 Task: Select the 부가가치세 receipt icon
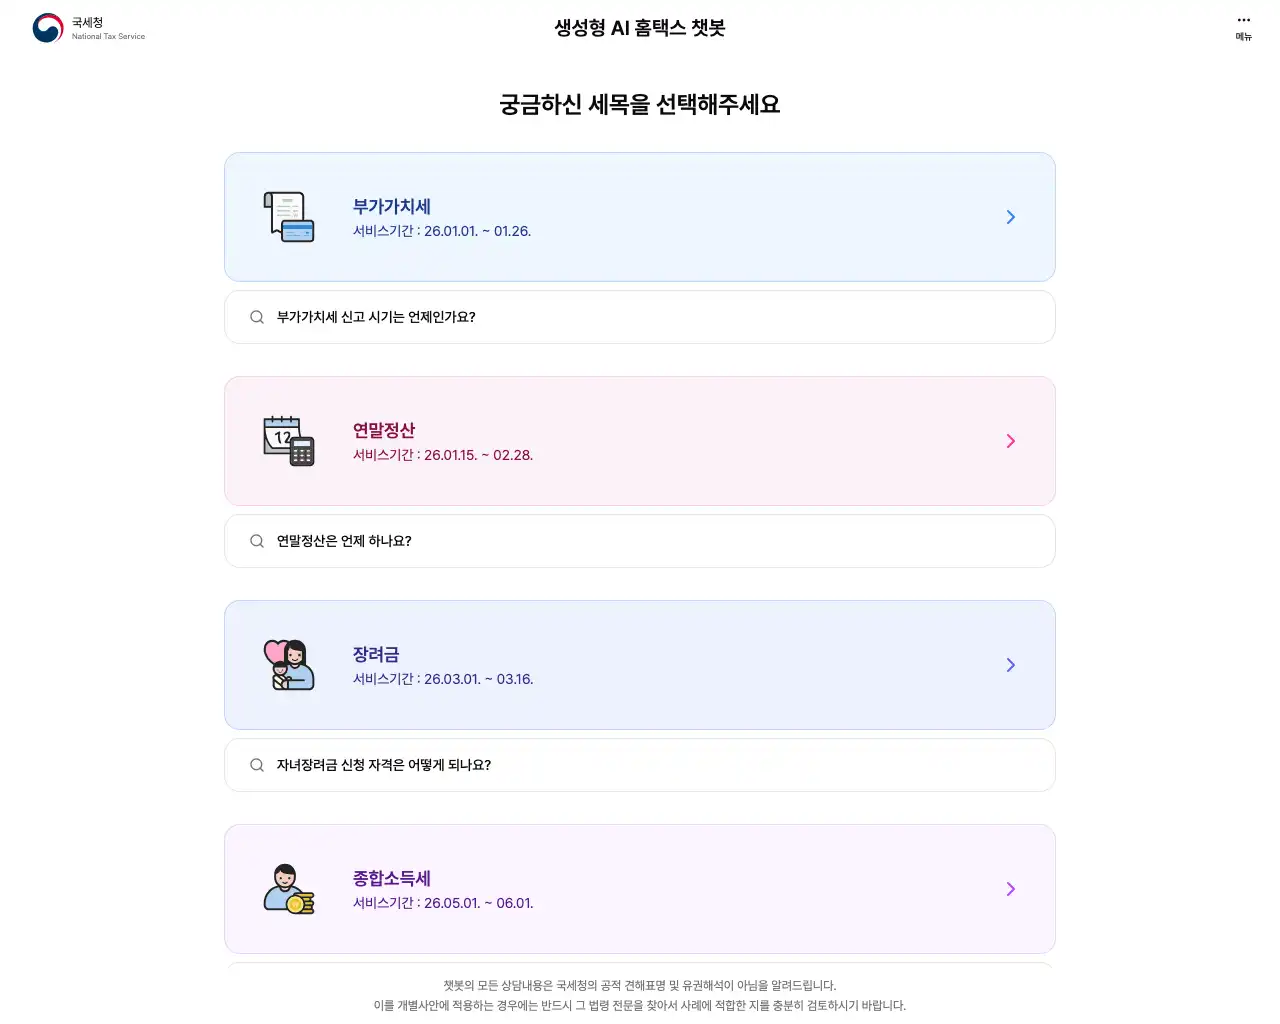point(289,216)
